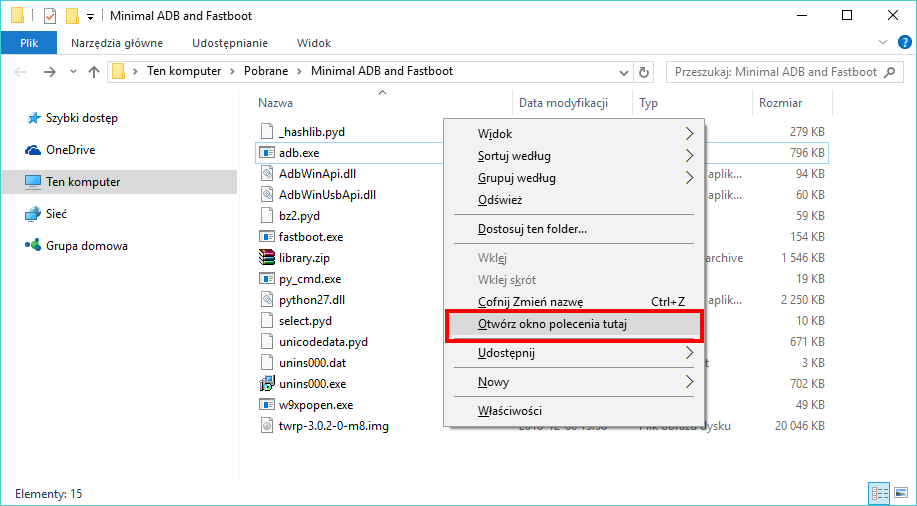The height and width of the screenshot is (506, 917).
Task: Click the fastboot.exe file icon
Action: 267,237
